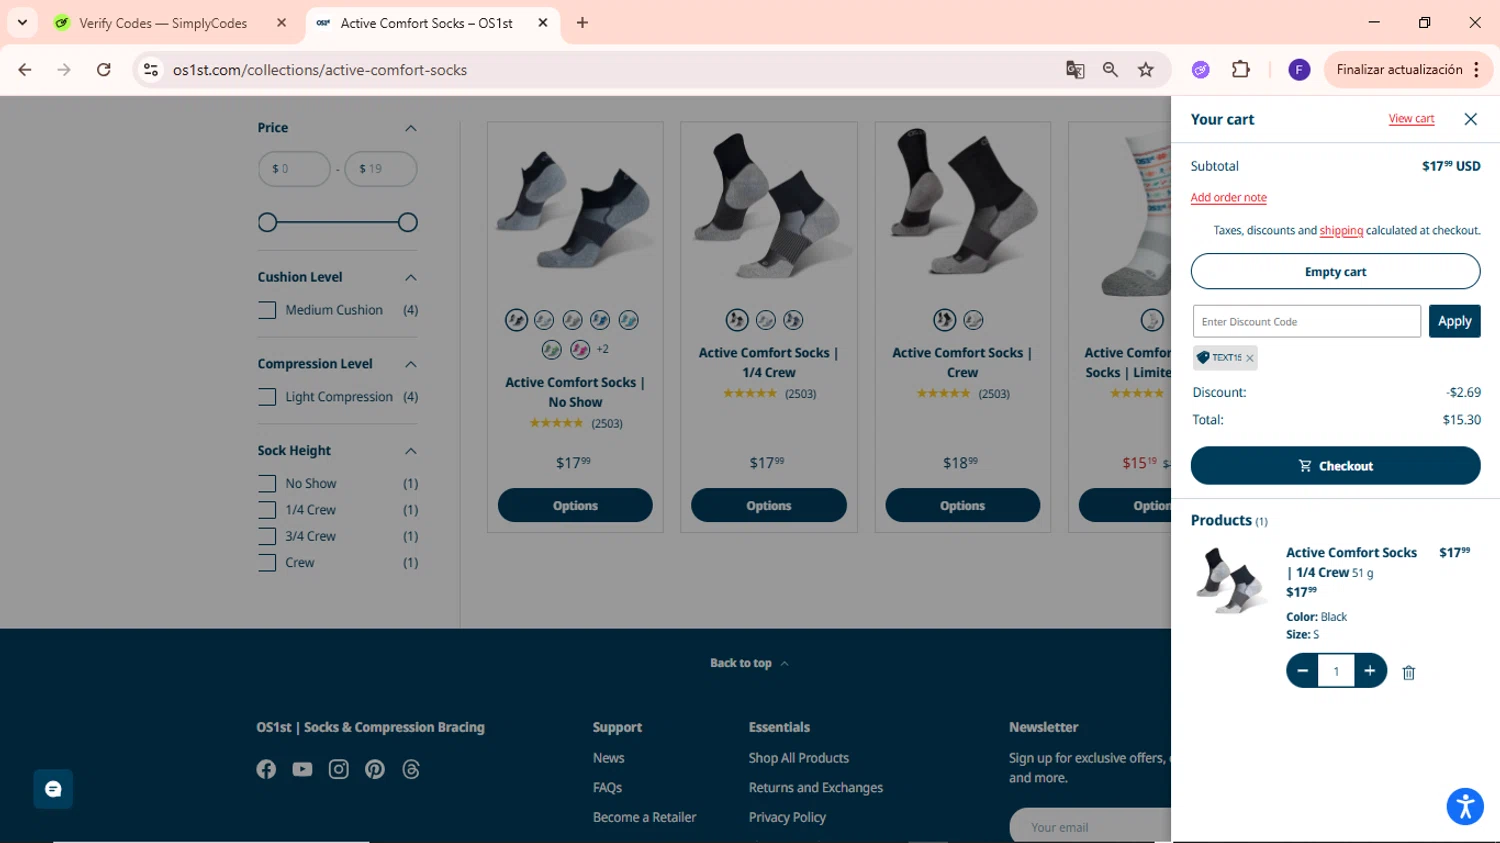This screenshot has width=1500, height=843.
Task: Open the purple profile avatar F
Action: click(1299, 69)
